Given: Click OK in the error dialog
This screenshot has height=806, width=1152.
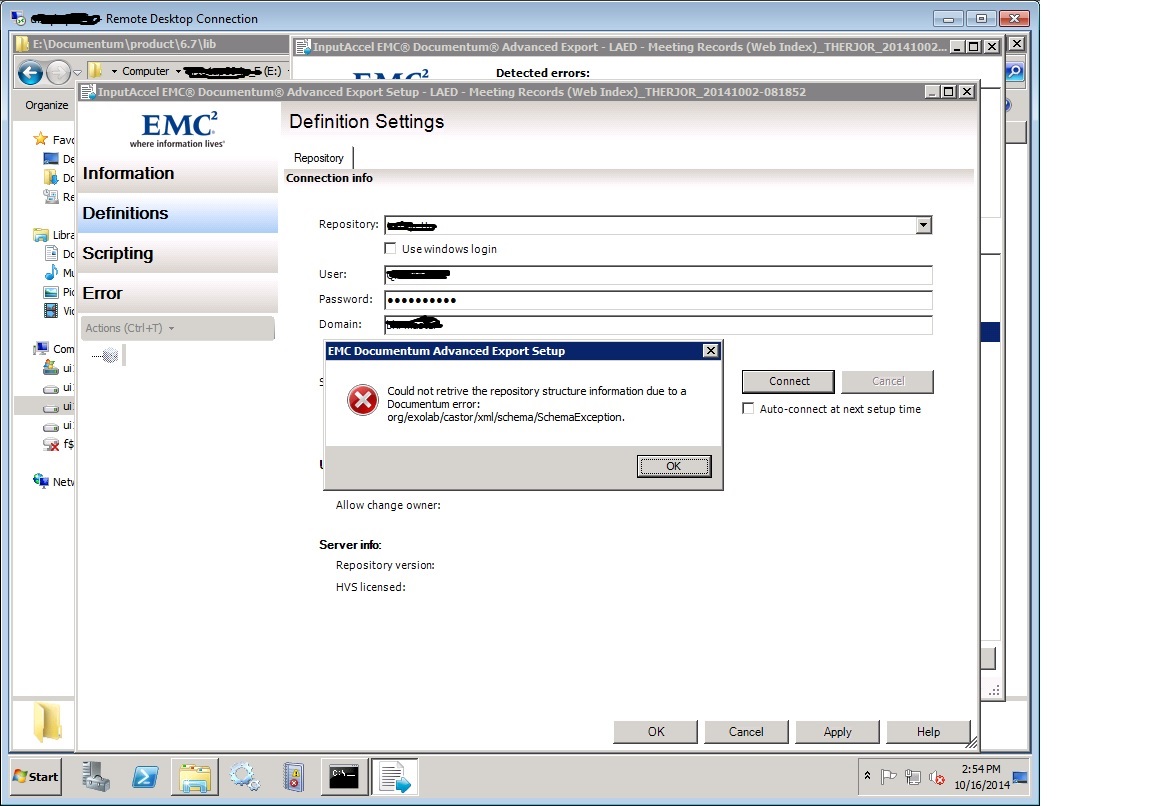Looking at the screenshot, I should coord(674,466).
